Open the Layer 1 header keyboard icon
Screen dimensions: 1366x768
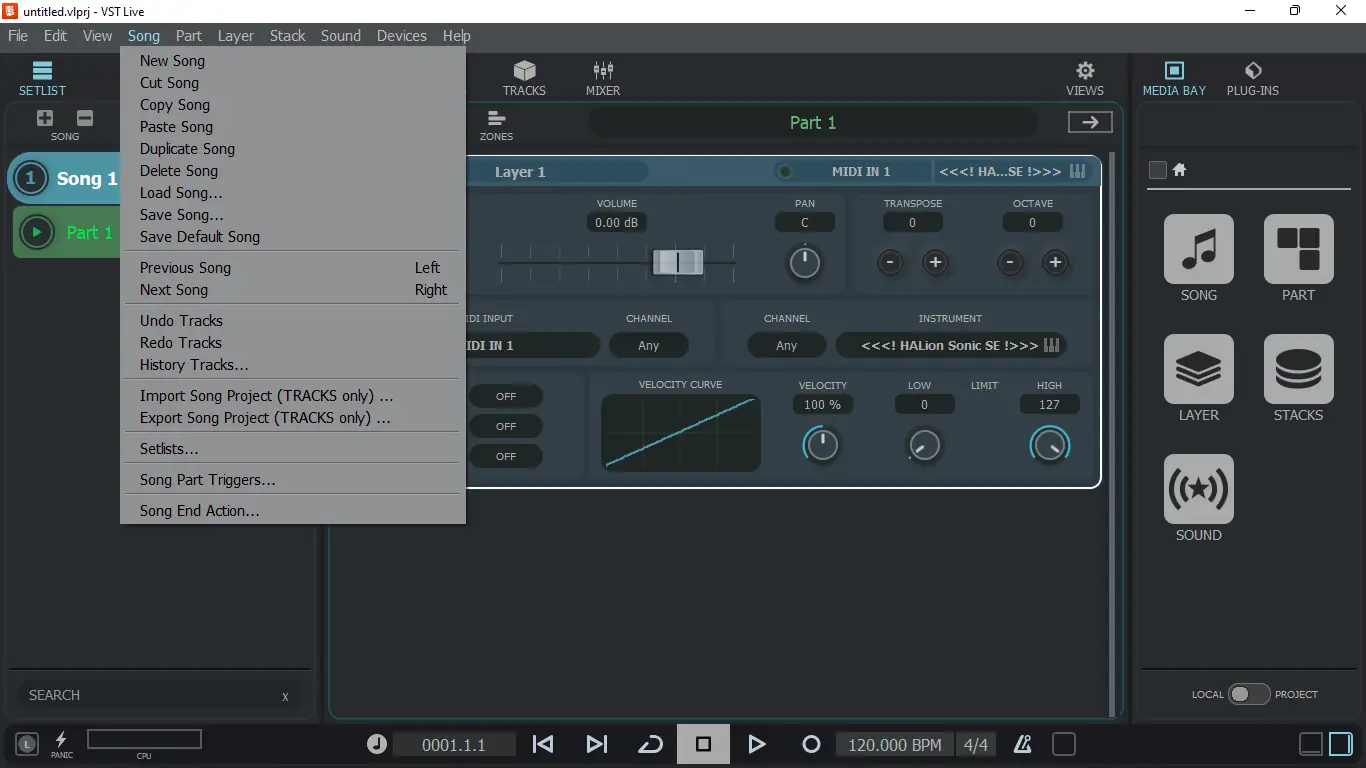pos(1078,171)
